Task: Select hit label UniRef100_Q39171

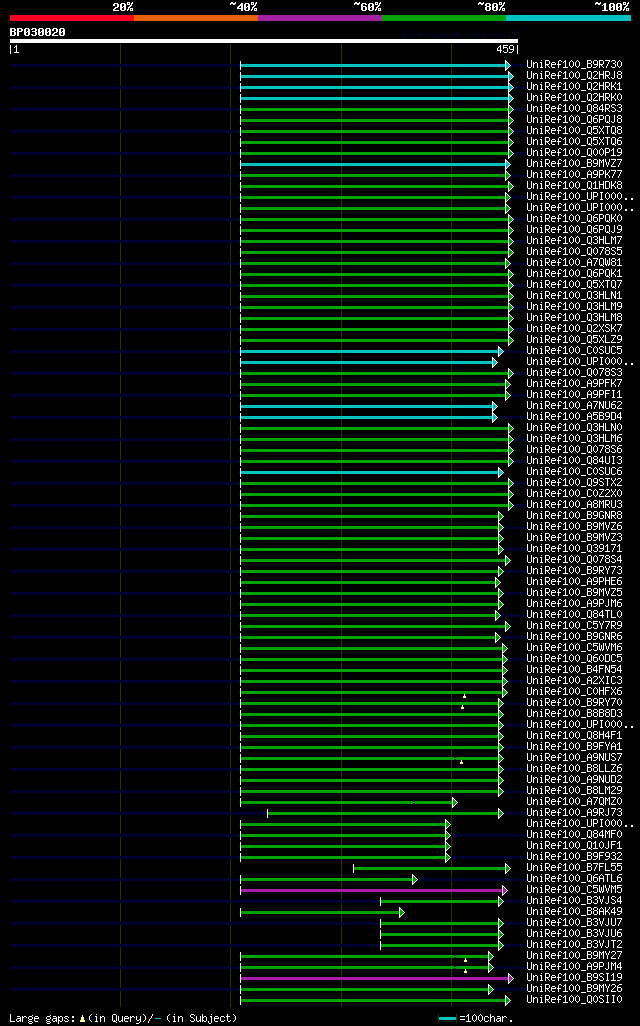Action: (575, 548)
